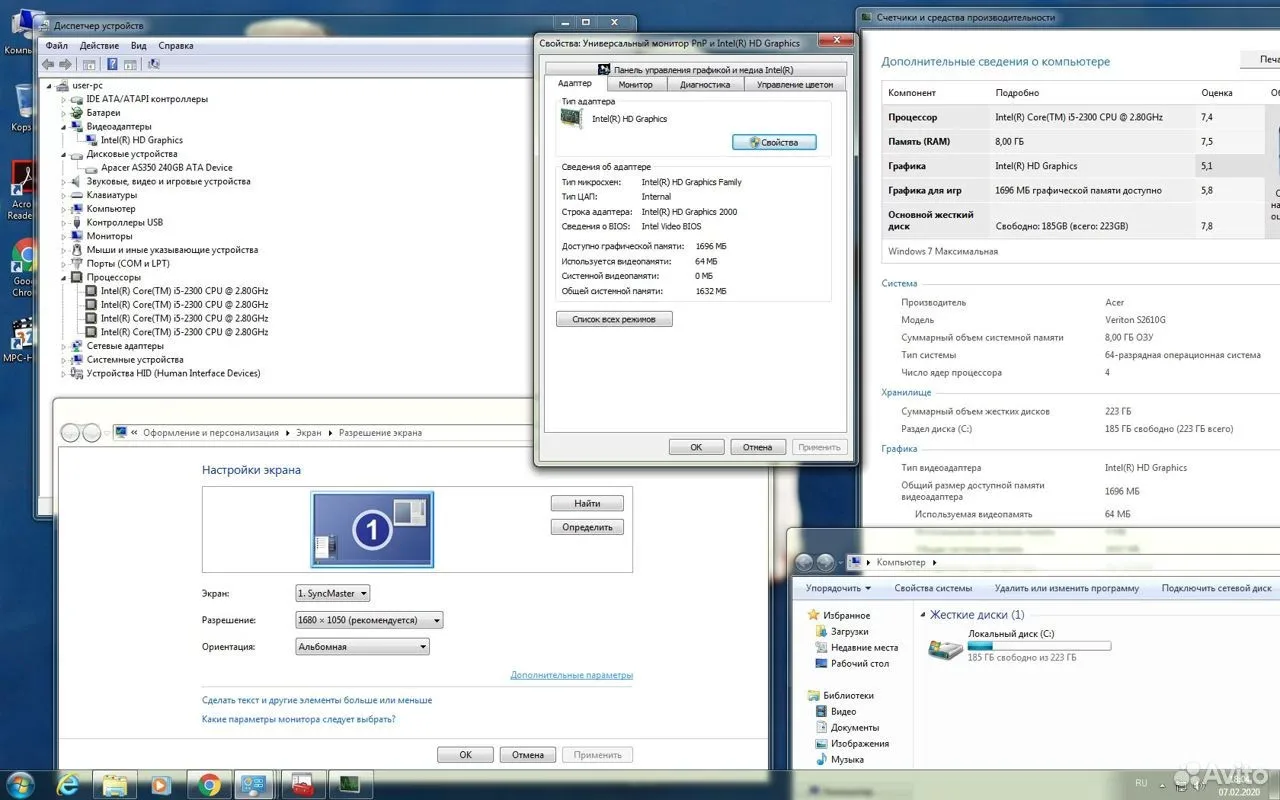The width and height of the screenshot is (1280, 800).
Task: Click Сделать текст и другие элементы больше link
Action: pos(317,700)
